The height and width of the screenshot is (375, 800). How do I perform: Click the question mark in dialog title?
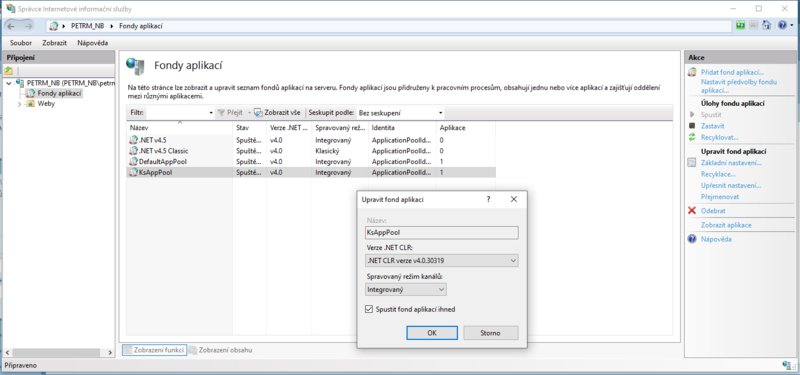pyautogui.click(x=488, y=199)
